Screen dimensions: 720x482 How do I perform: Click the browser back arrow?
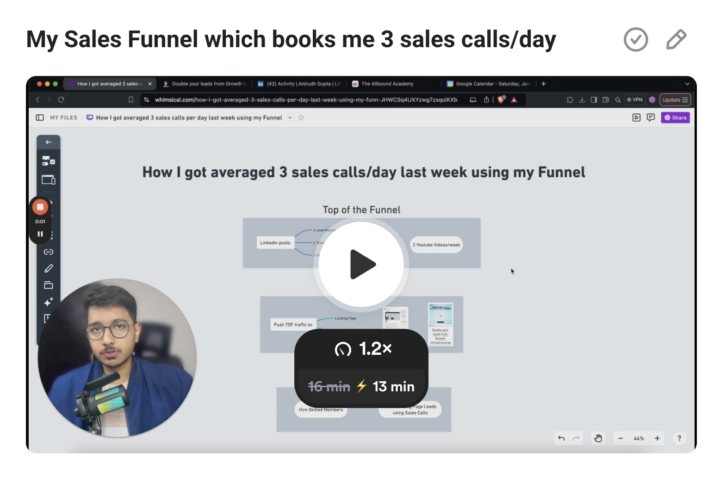pos(38,100)
